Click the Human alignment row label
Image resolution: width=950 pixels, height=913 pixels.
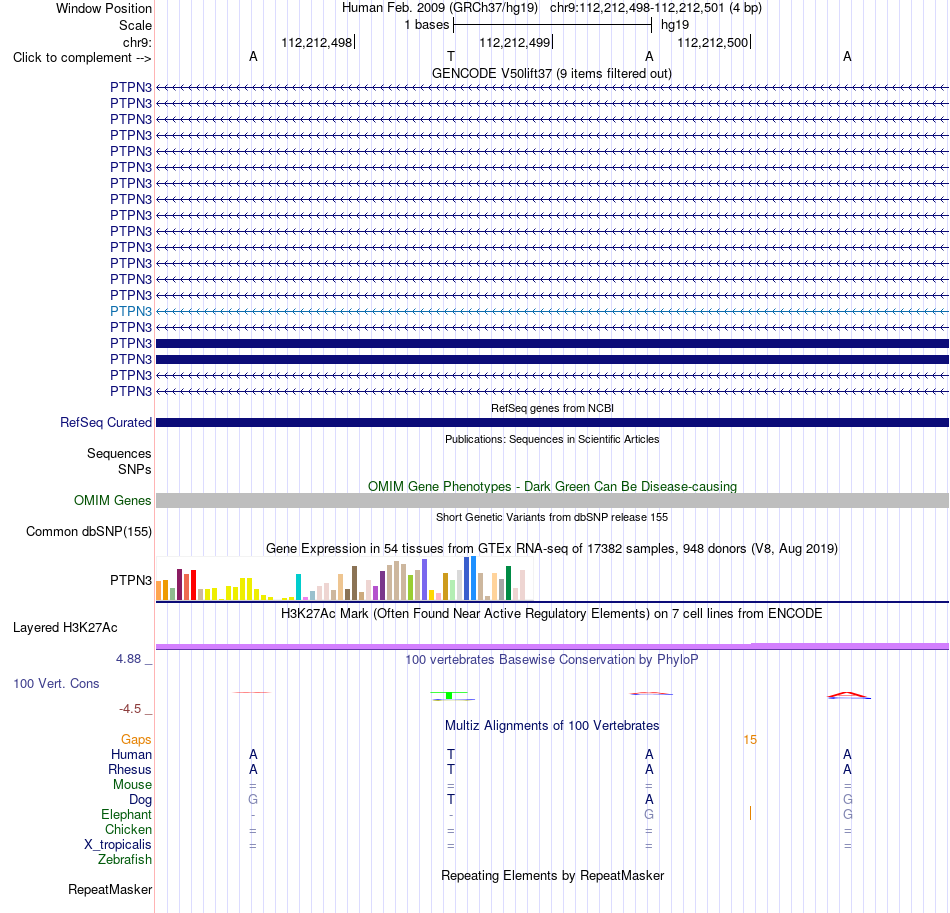point(131,754)
